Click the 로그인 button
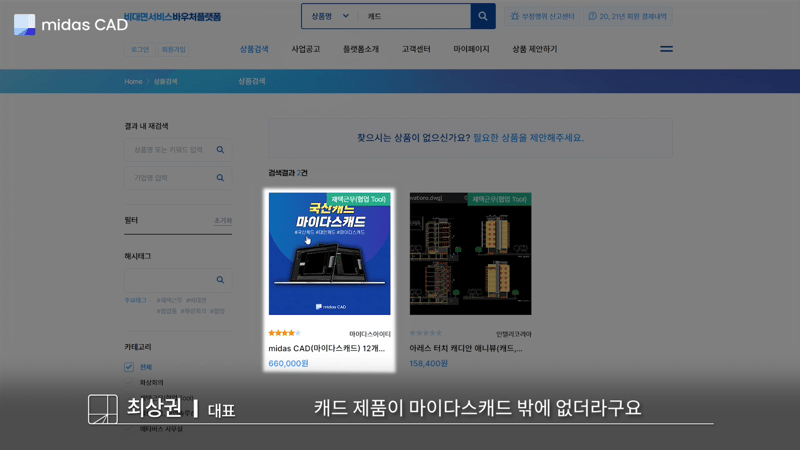 pos(140,49)
